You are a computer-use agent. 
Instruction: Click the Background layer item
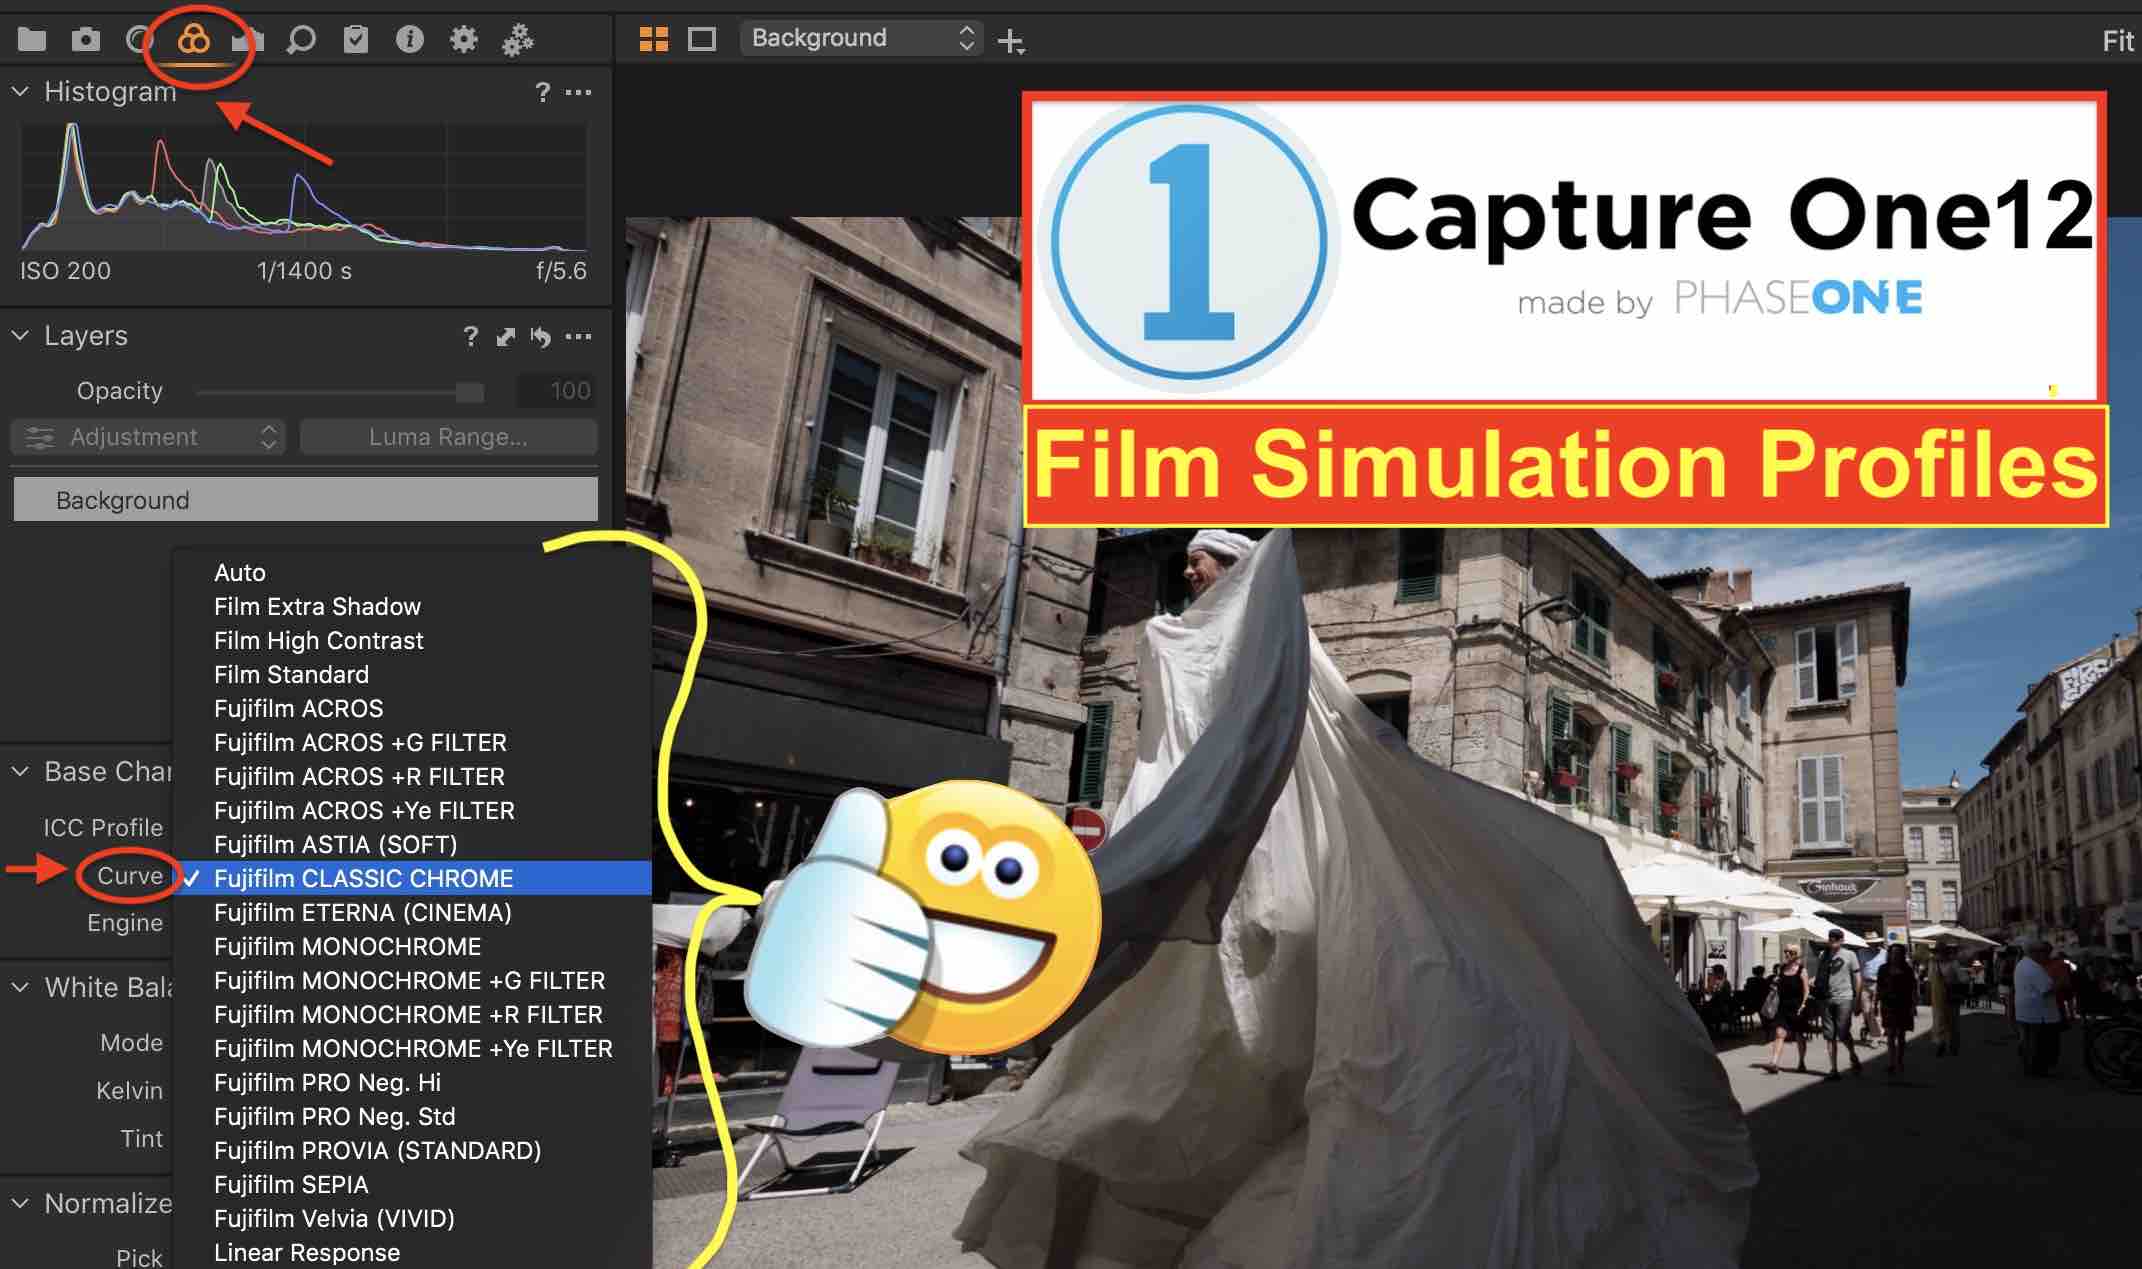304,499
